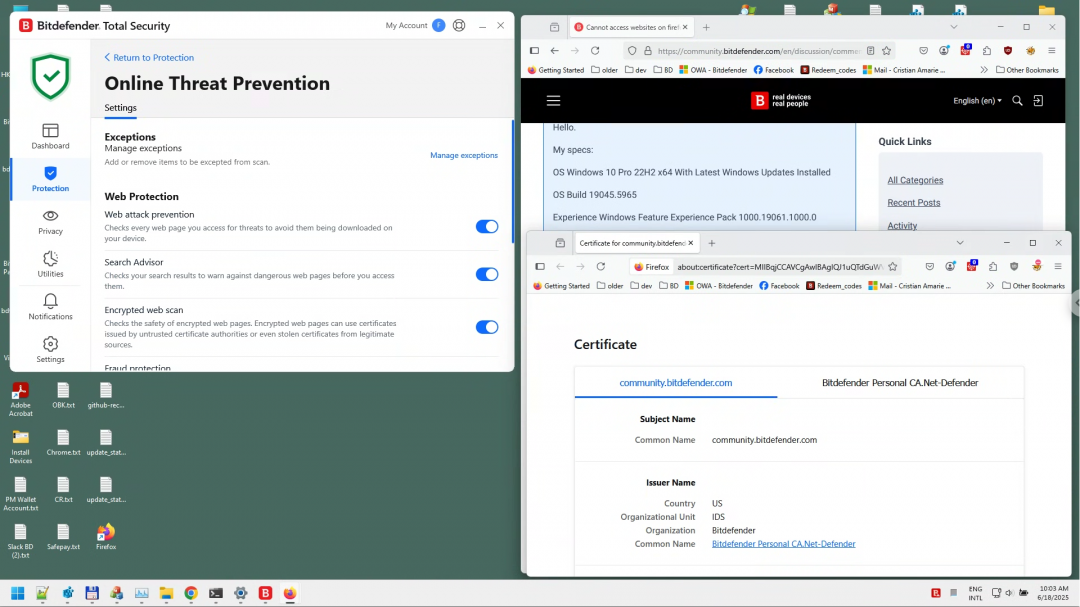Click the padlock site info icon in top Firefox

[x=647, y=50]
